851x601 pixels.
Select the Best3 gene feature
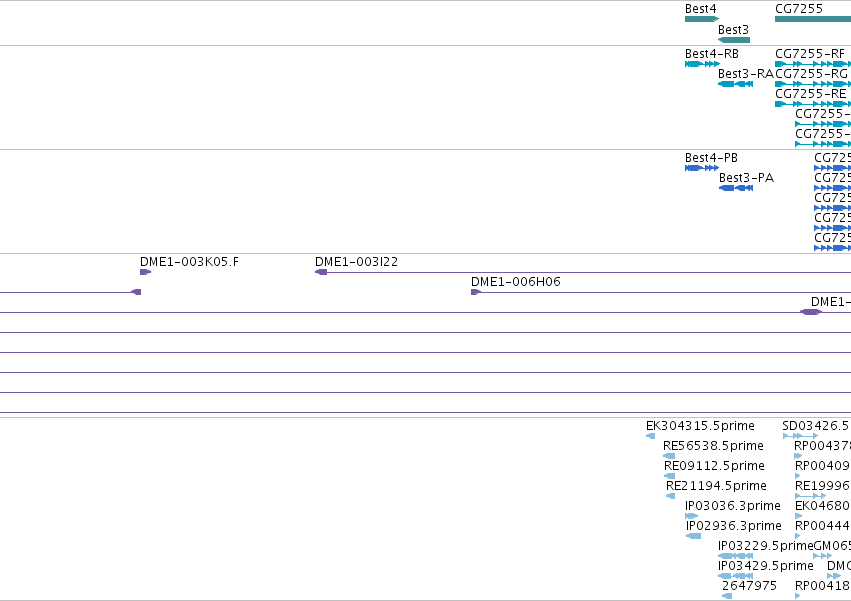(734, 40)
